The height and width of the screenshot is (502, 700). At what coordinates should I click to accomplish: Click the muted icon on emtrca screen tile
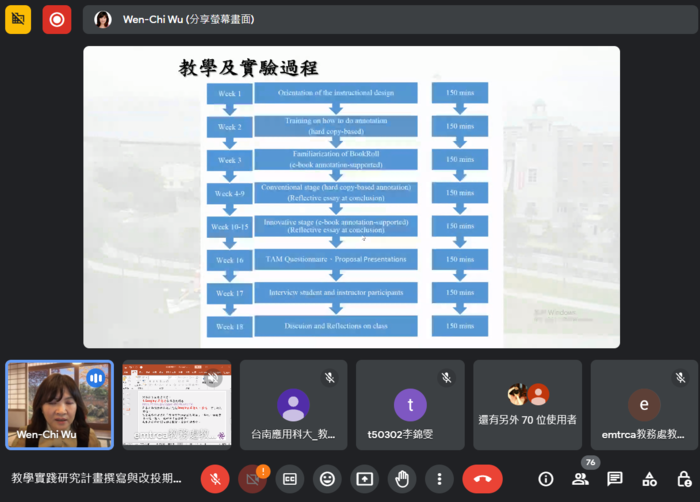[x=213, y=378]
